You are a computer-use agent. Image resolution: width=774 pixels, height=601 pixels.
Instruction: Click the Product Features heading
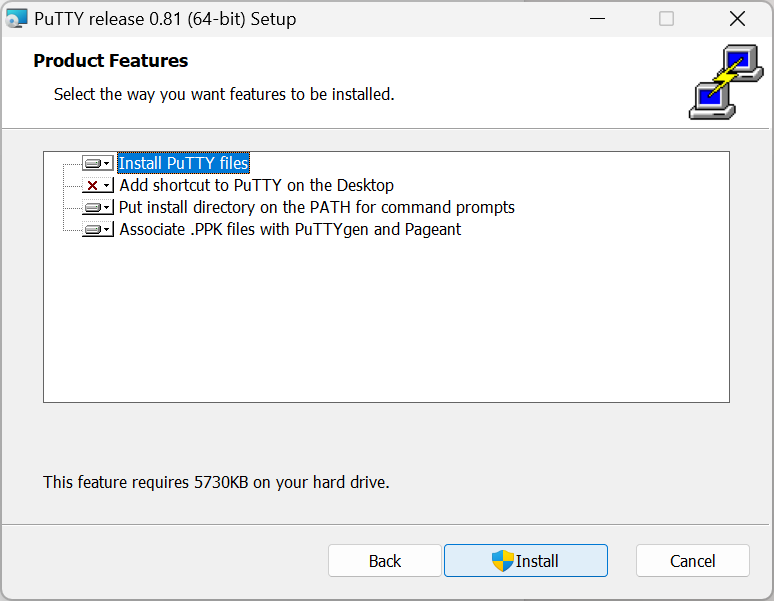110,61
